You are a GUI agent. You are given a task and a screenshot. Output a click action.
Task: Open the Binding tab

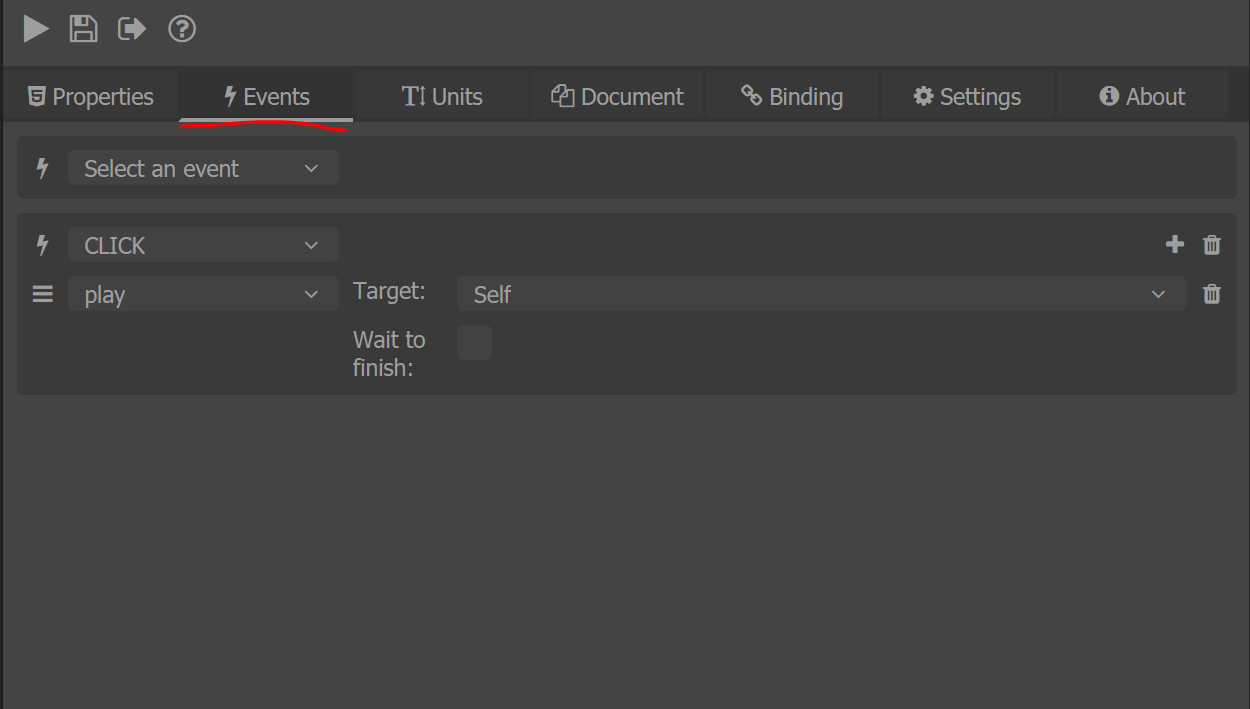coord(792,95)
